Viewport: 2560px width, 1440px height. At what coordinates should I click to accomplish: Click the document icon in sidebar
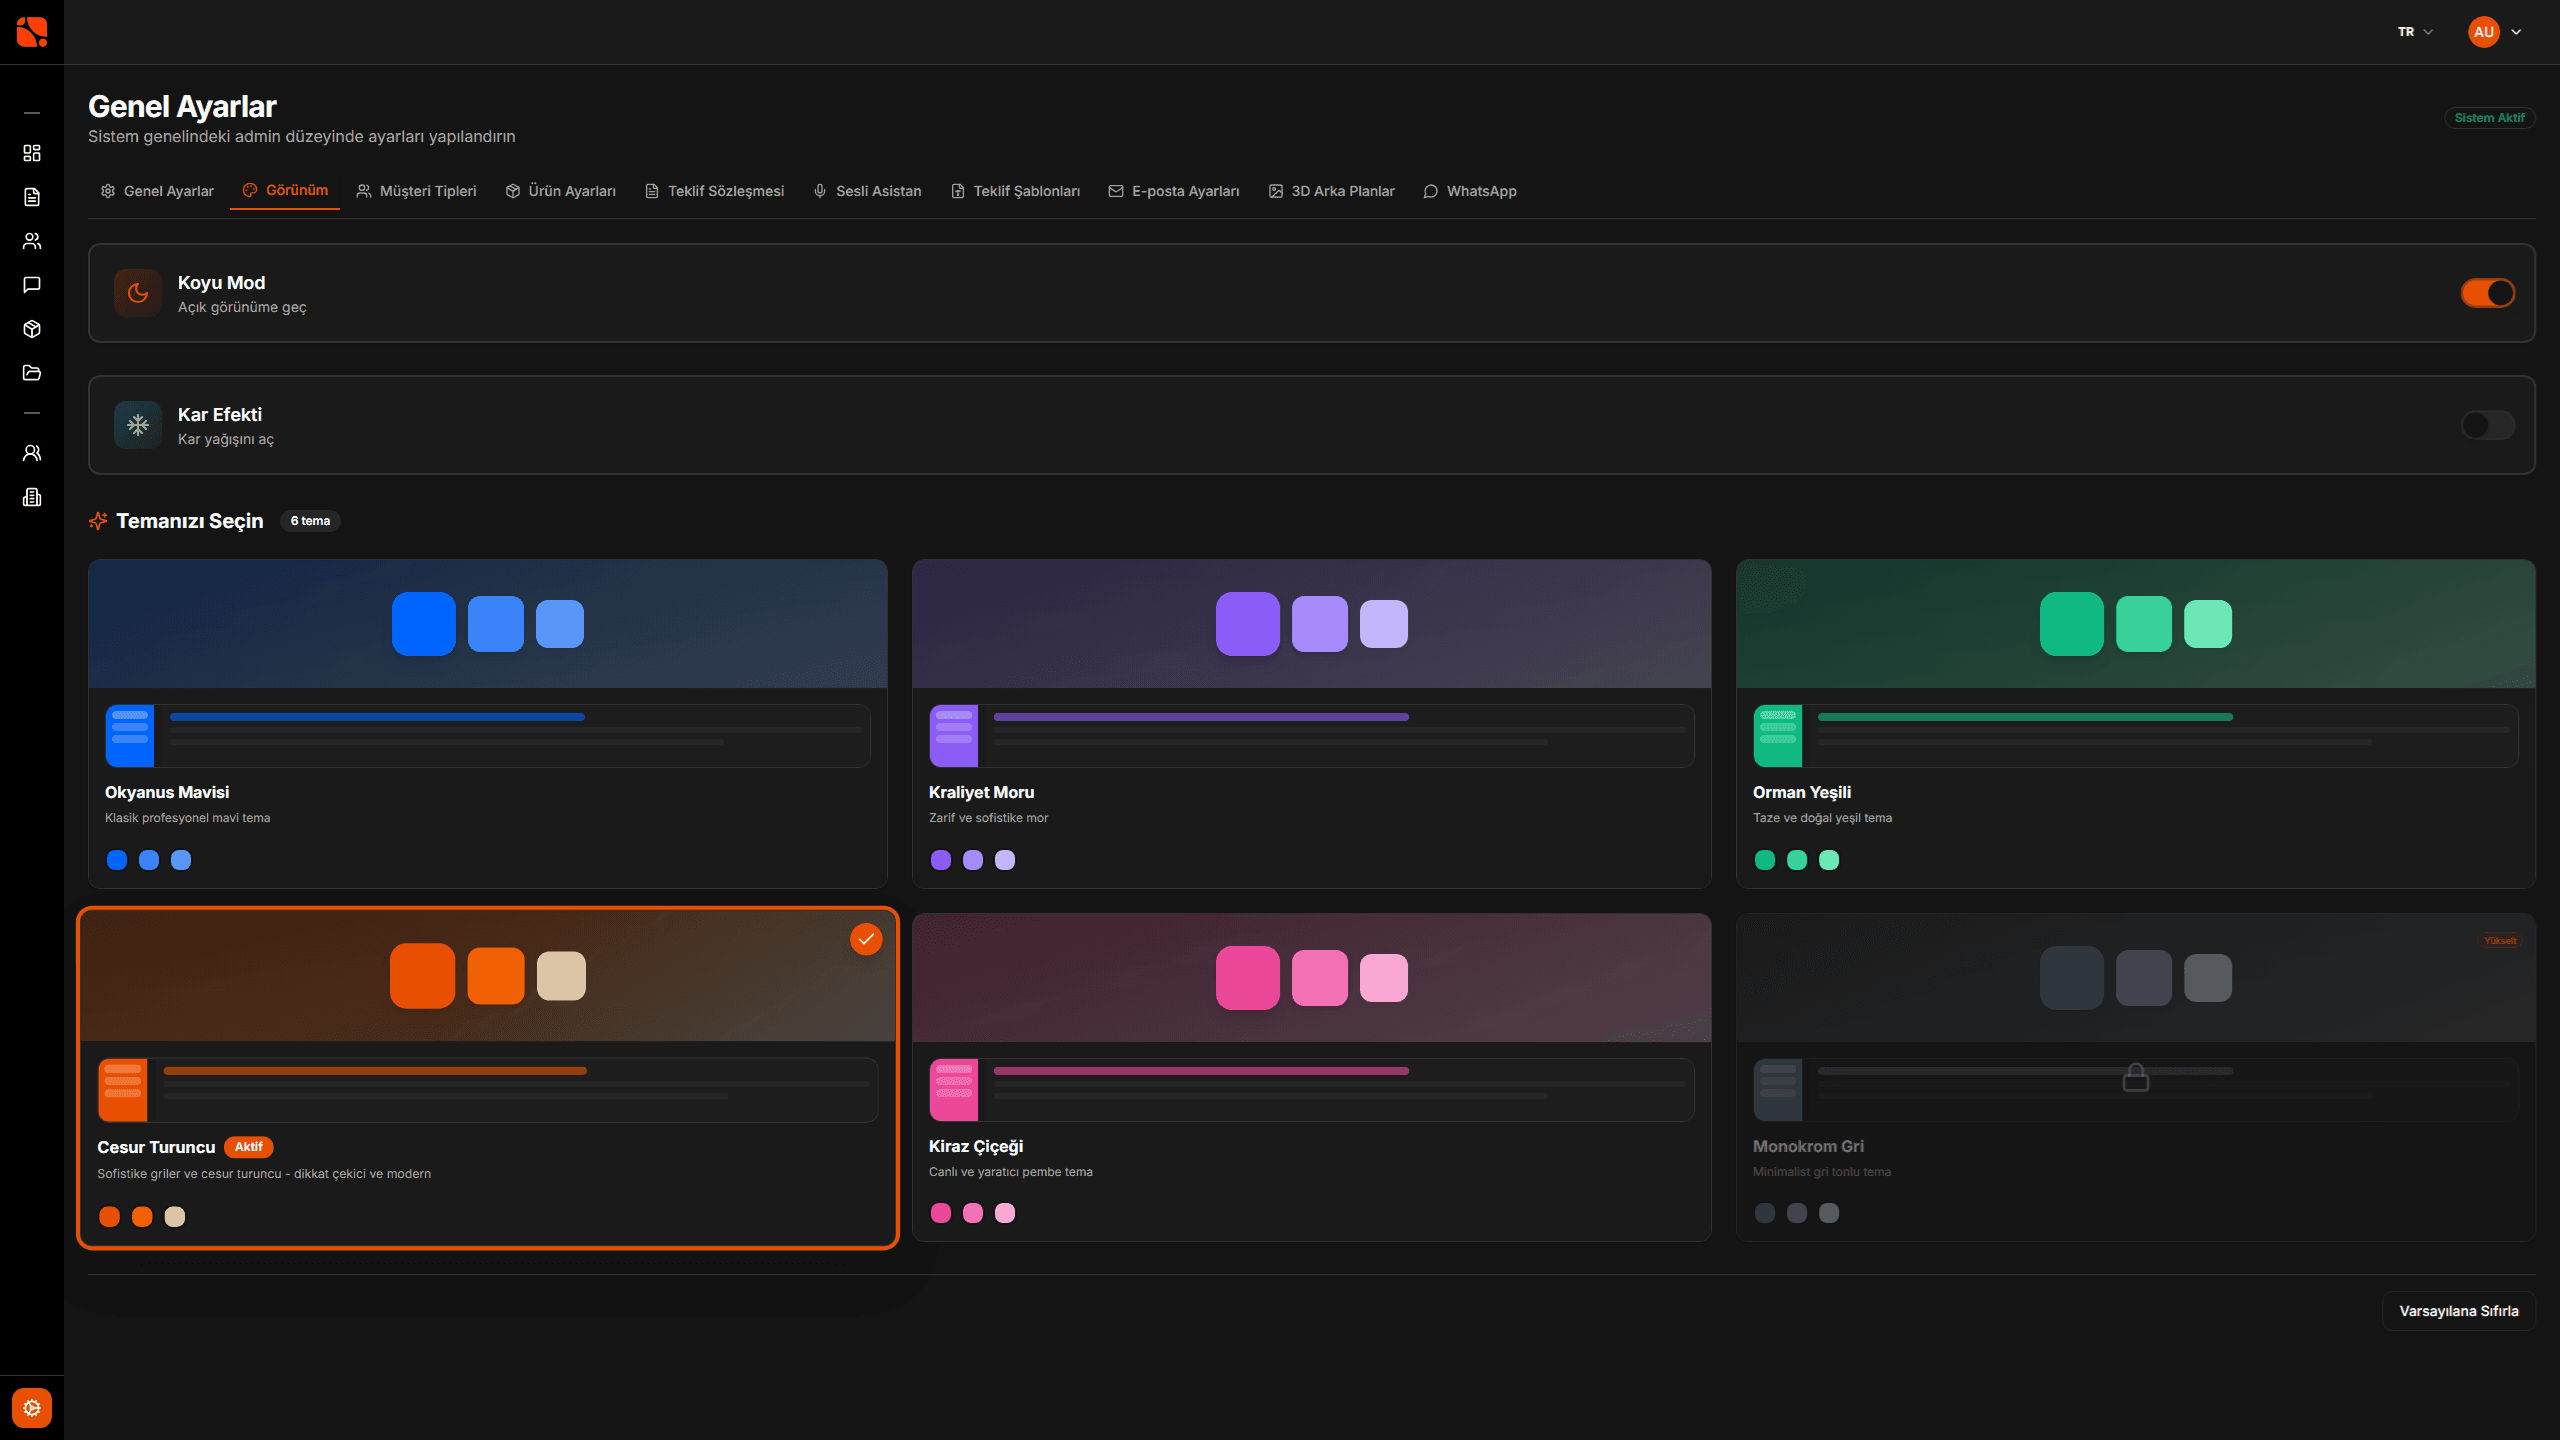tap(32, 197)
